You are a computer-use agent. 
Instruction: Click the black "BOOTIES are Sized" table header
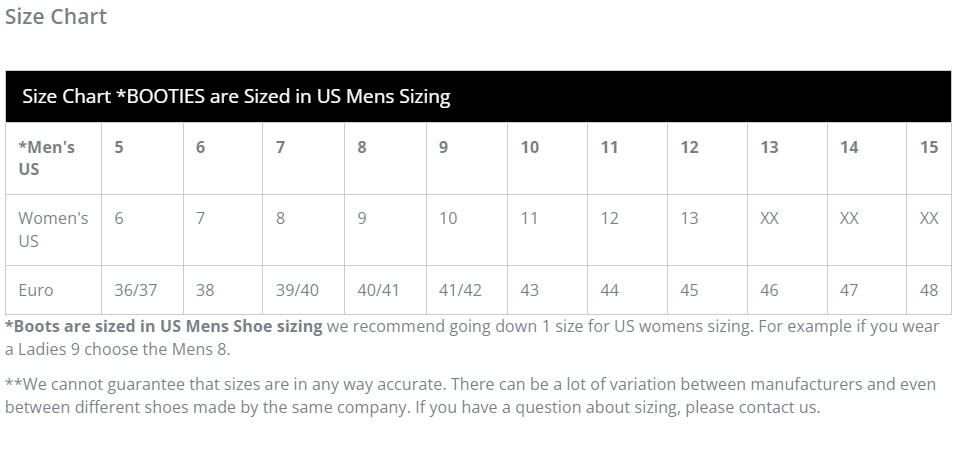click(x=236, y=97)
